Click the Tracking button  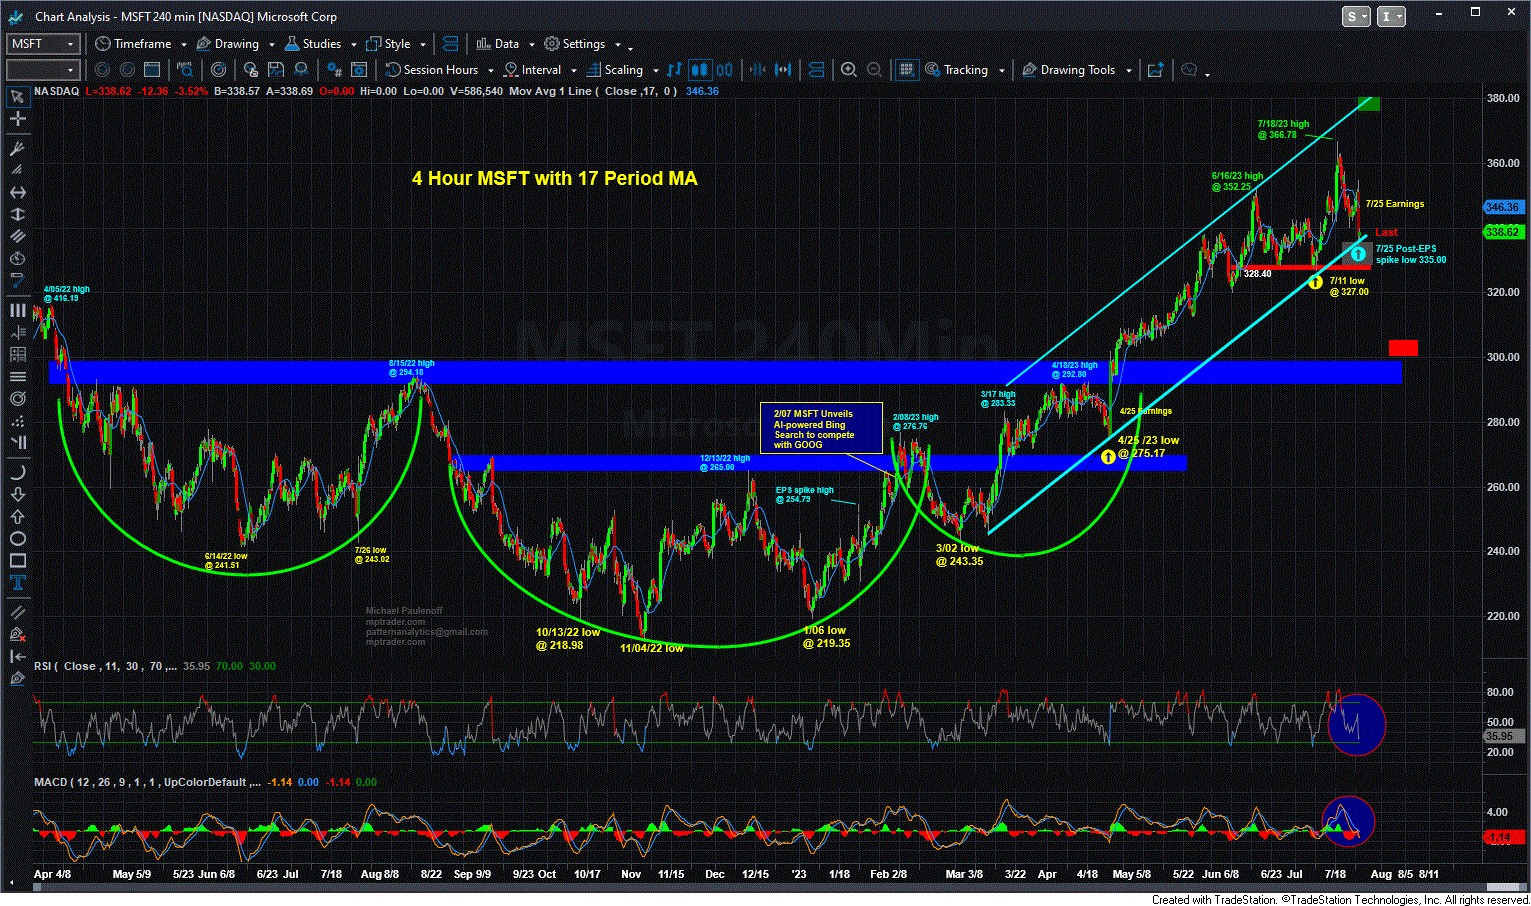pyautogui.click(x=957, y=70)
